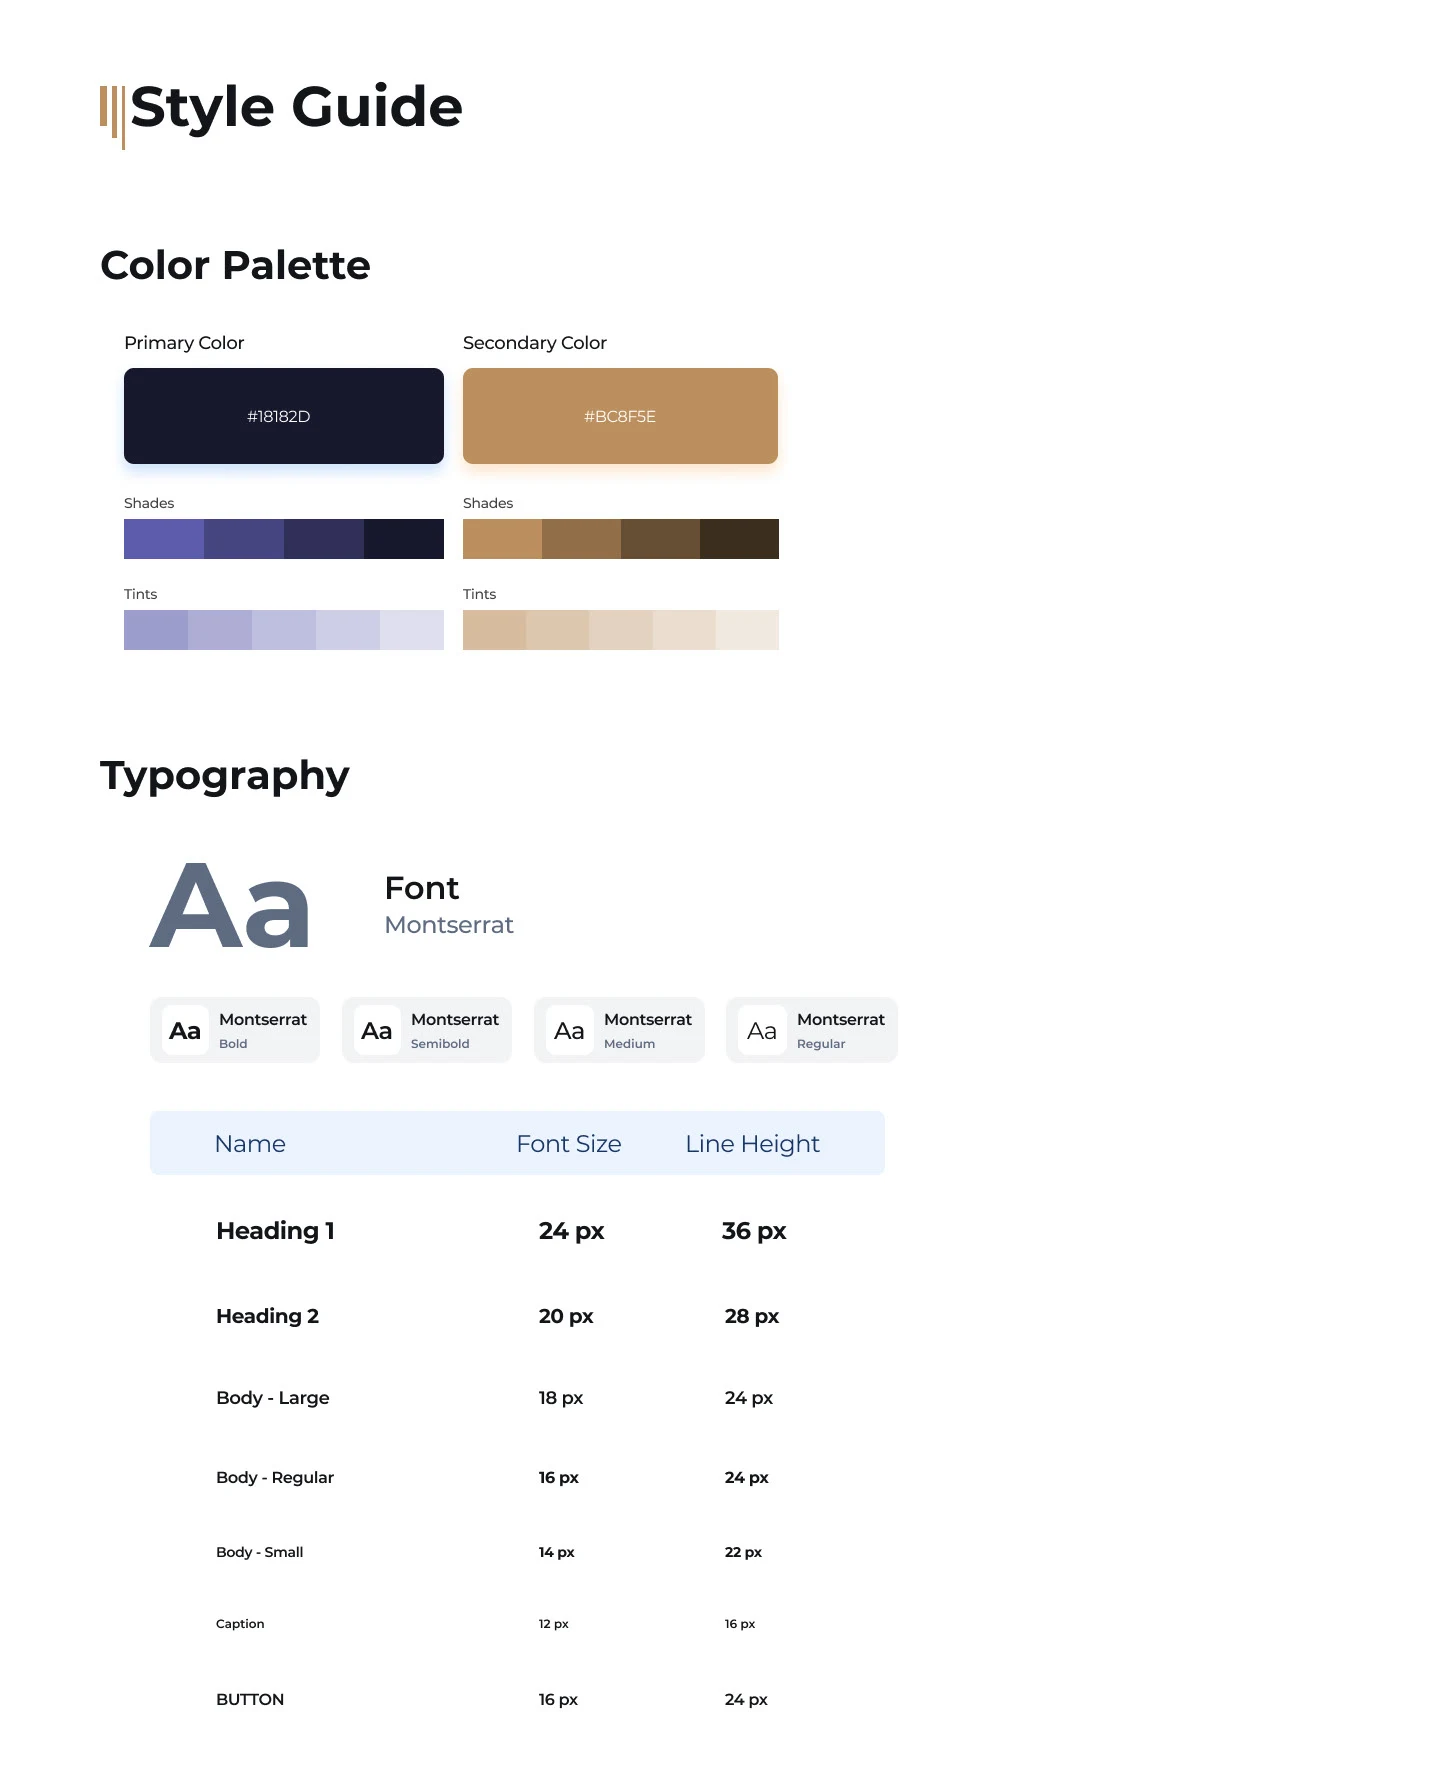
Task: Click the Font Size column header
Action: tap(569, 1144)
